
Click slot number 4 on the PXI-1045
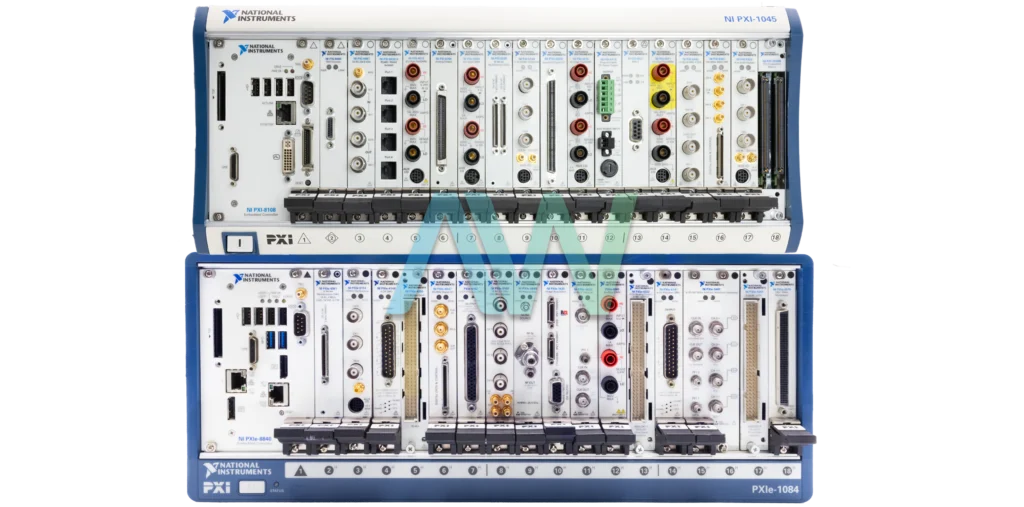(387, 238)
